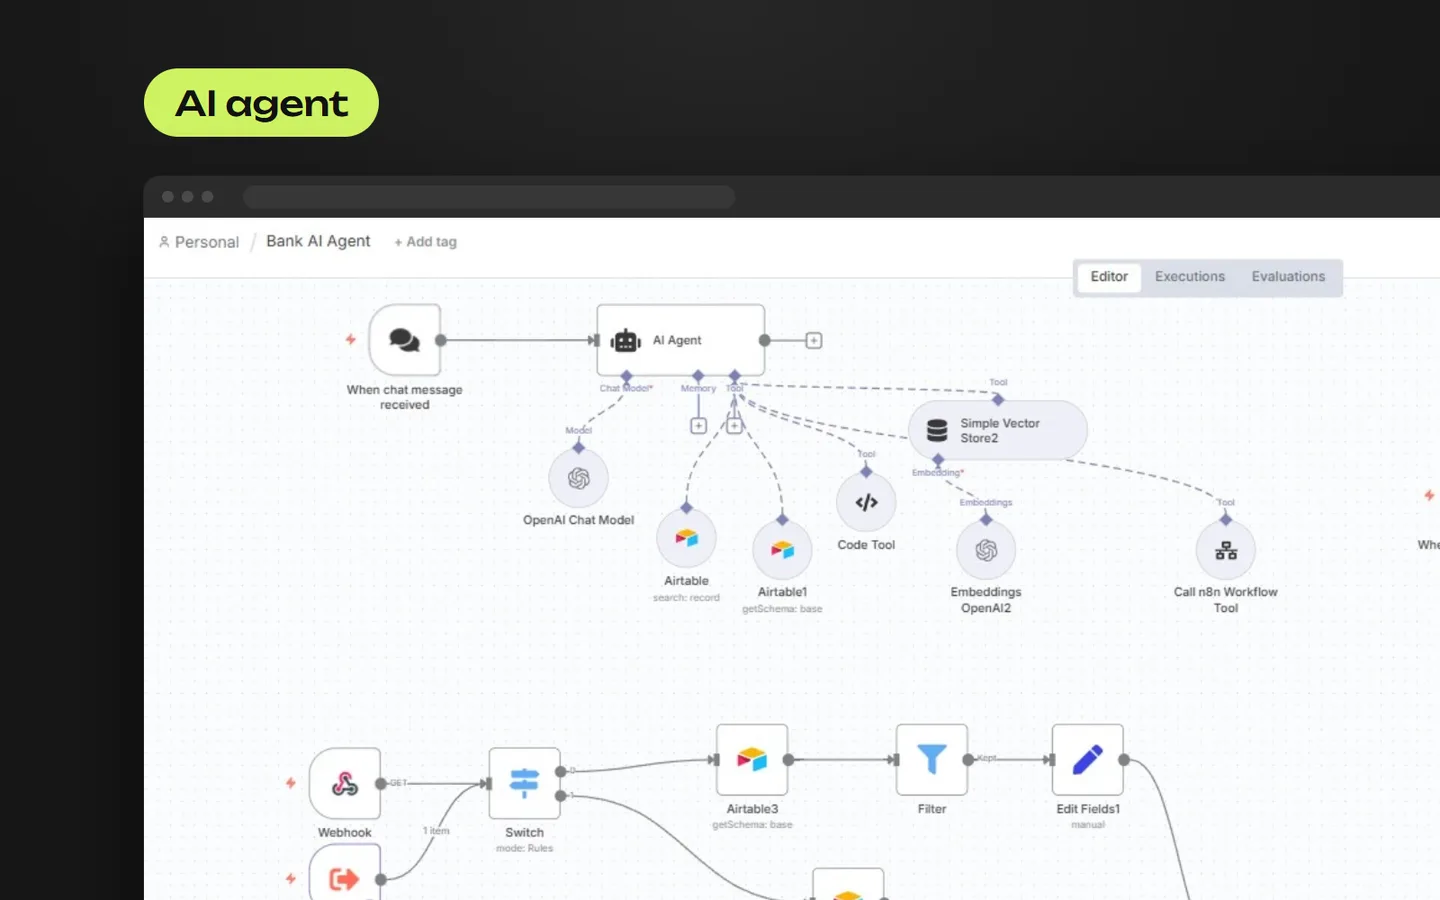1440x900 pixels.
Task: Go to the Personal project breadcrumb
Action: coord(199,242)
